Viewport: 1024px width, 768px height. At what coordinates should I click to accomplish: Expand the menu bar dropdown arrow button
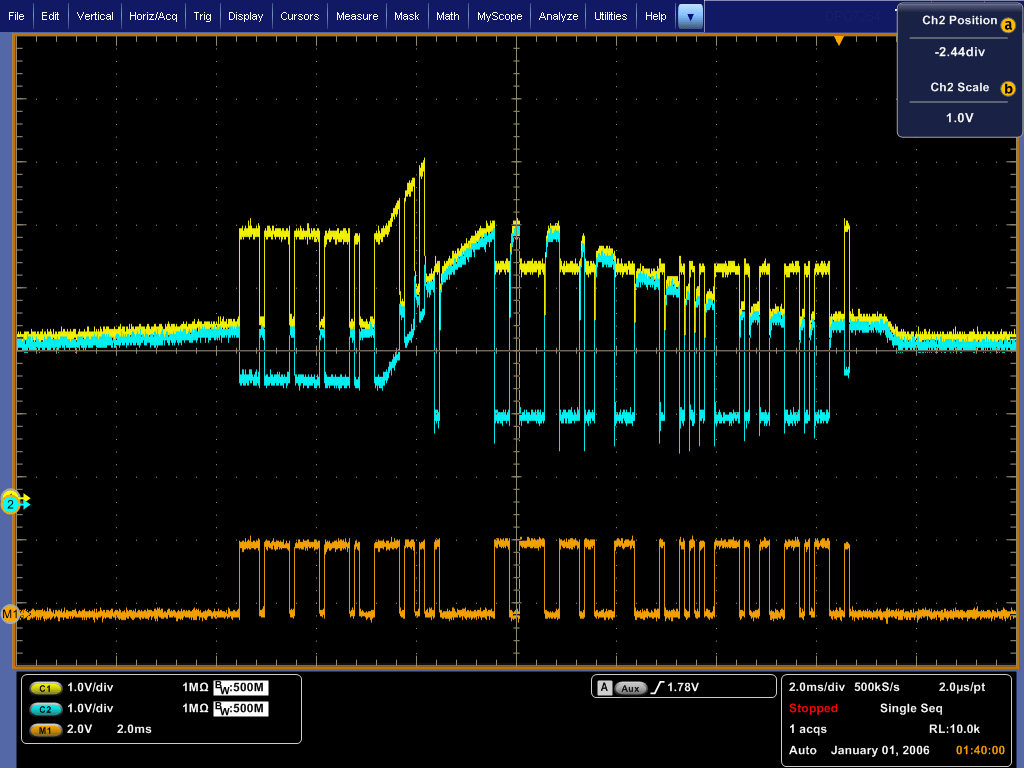(x=690, y=16)
